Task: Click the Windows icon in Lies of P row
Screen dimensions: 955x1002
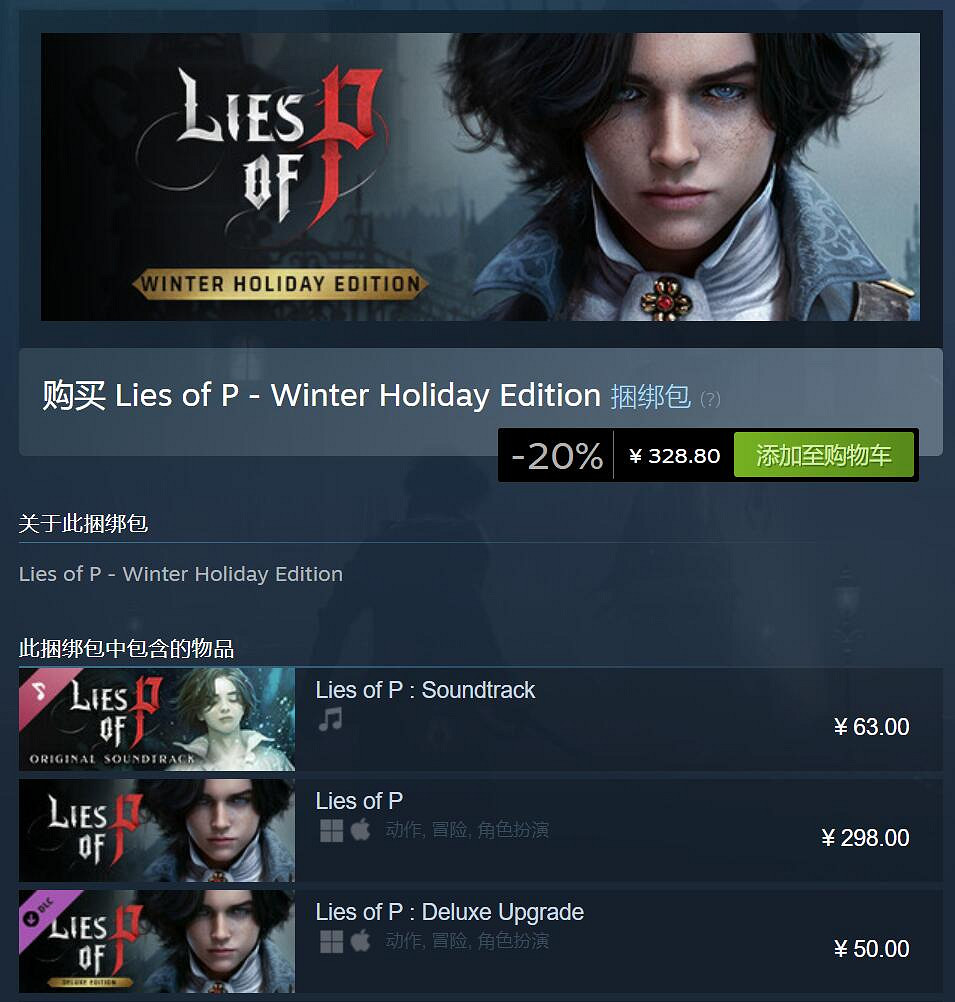Action: 331,830
